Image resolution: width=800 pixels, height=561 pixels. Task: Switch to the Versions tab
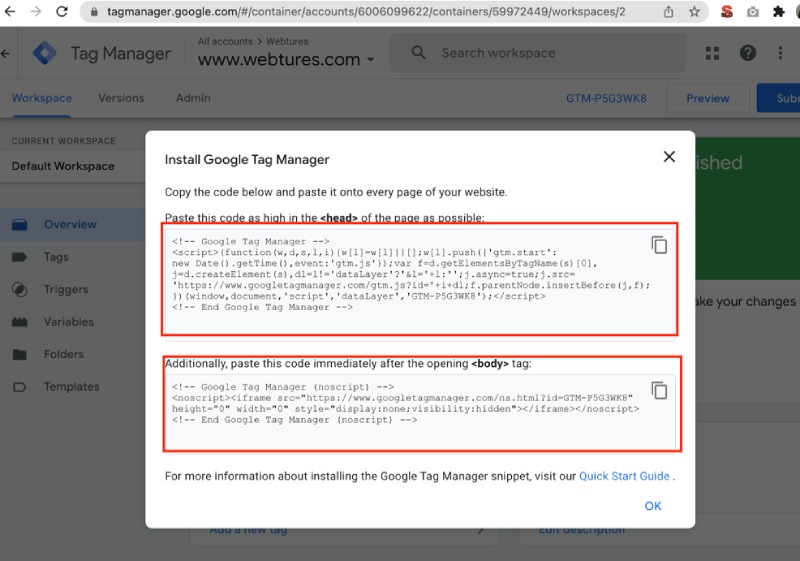(x=121, y=98)
